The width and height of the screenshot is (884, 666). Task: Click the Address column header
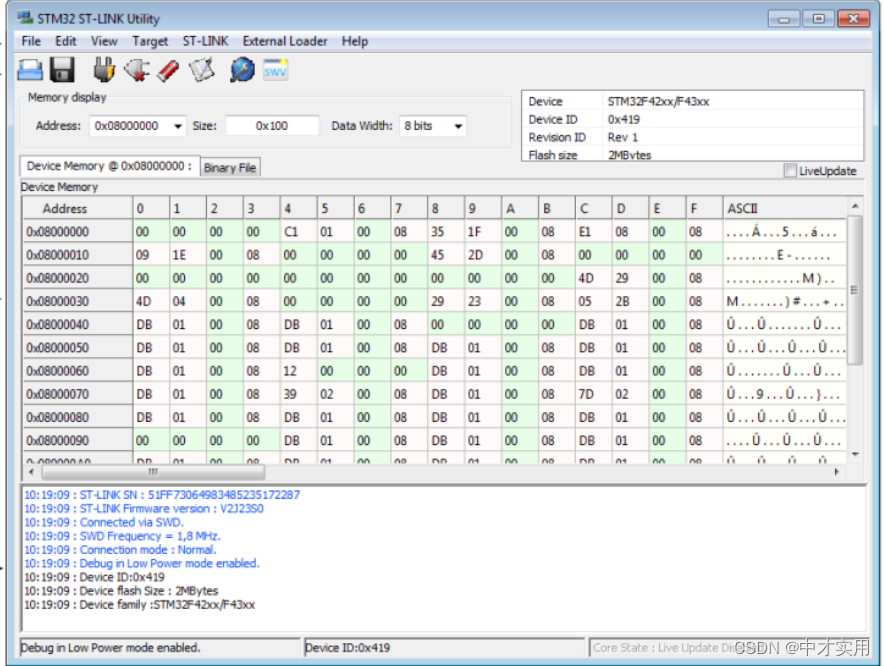tap(77, 209)
